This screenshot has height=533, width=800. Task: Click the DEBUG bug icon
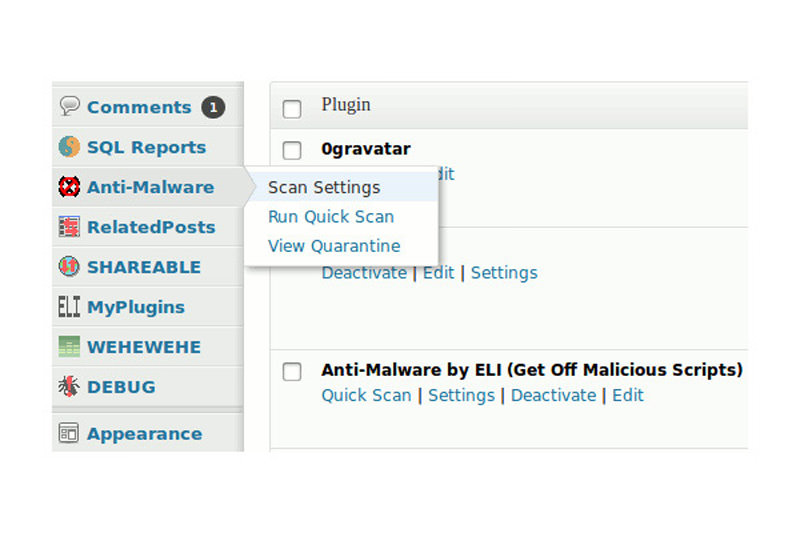(69, 386)
